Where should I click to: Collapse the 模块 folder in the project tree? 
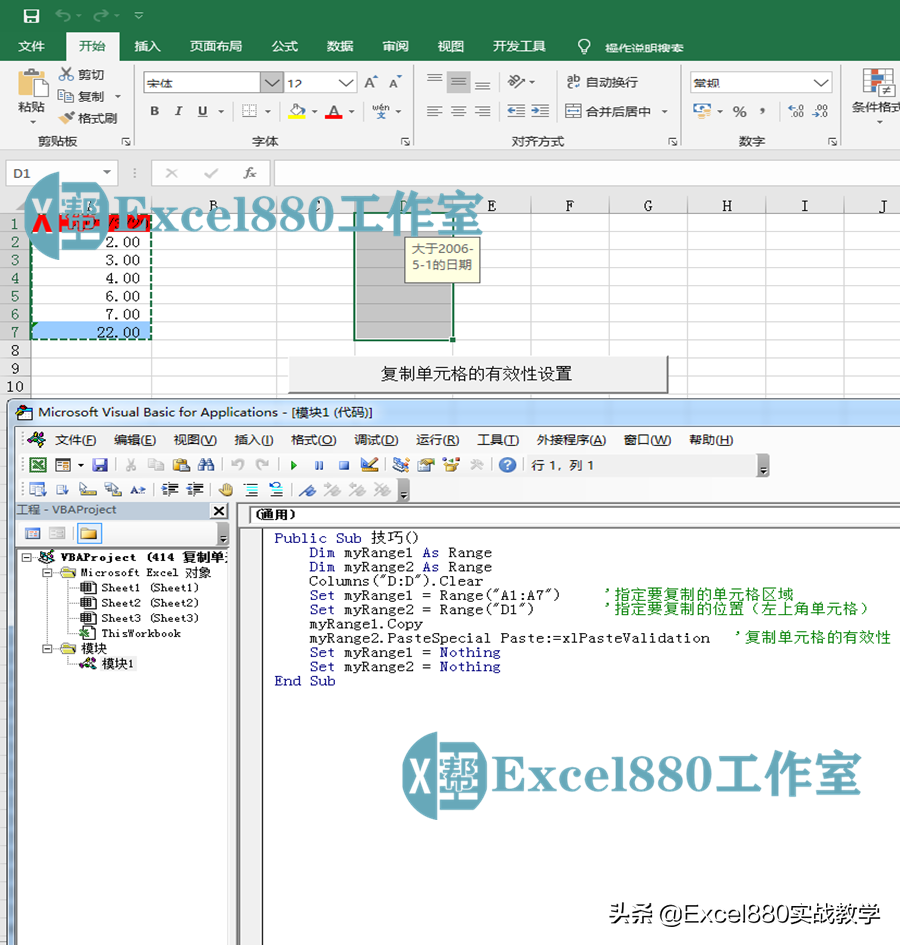pyautogui.click(x=48, y=648)
